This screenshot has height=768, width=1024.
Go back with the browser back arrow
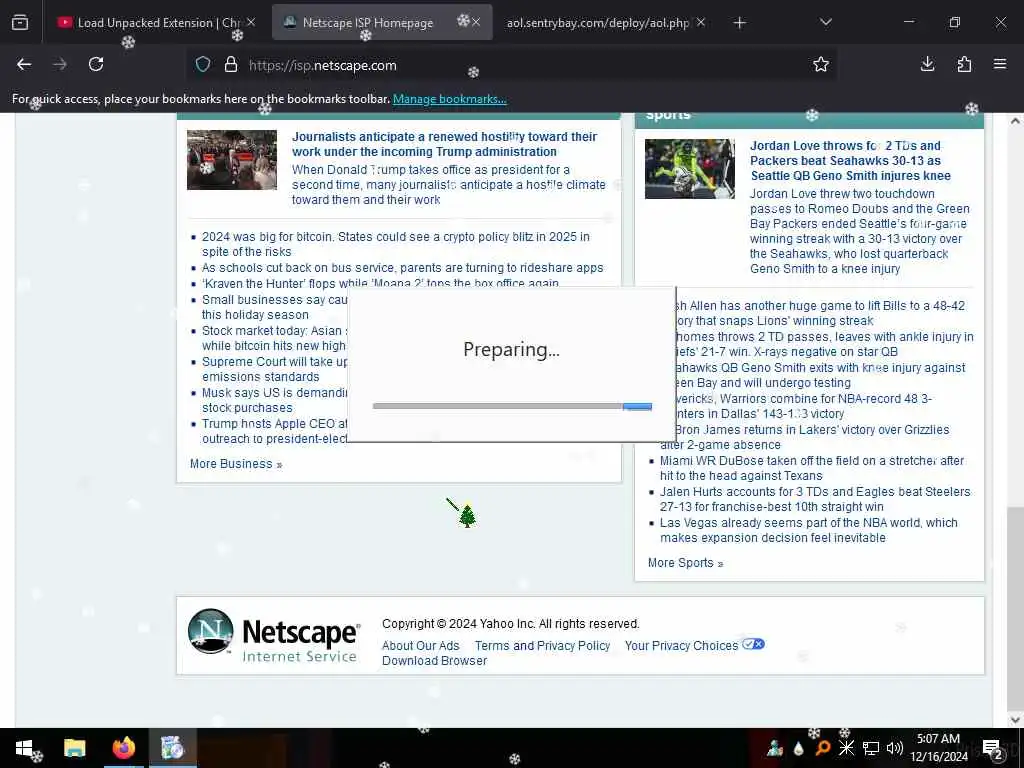(x=24, y=64)
